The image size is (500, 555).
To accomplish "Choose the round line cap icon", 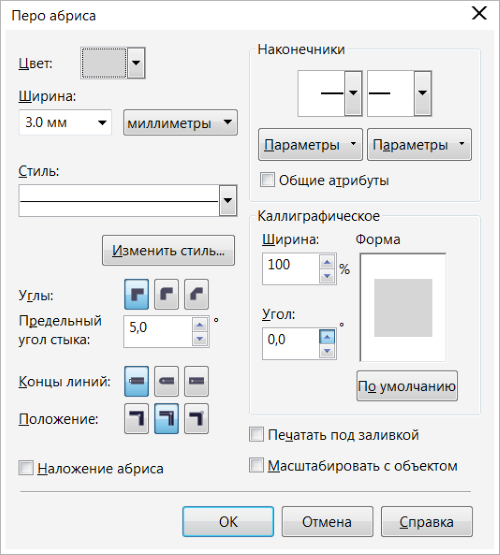I will pyautogui.click(x=166, y=381).
